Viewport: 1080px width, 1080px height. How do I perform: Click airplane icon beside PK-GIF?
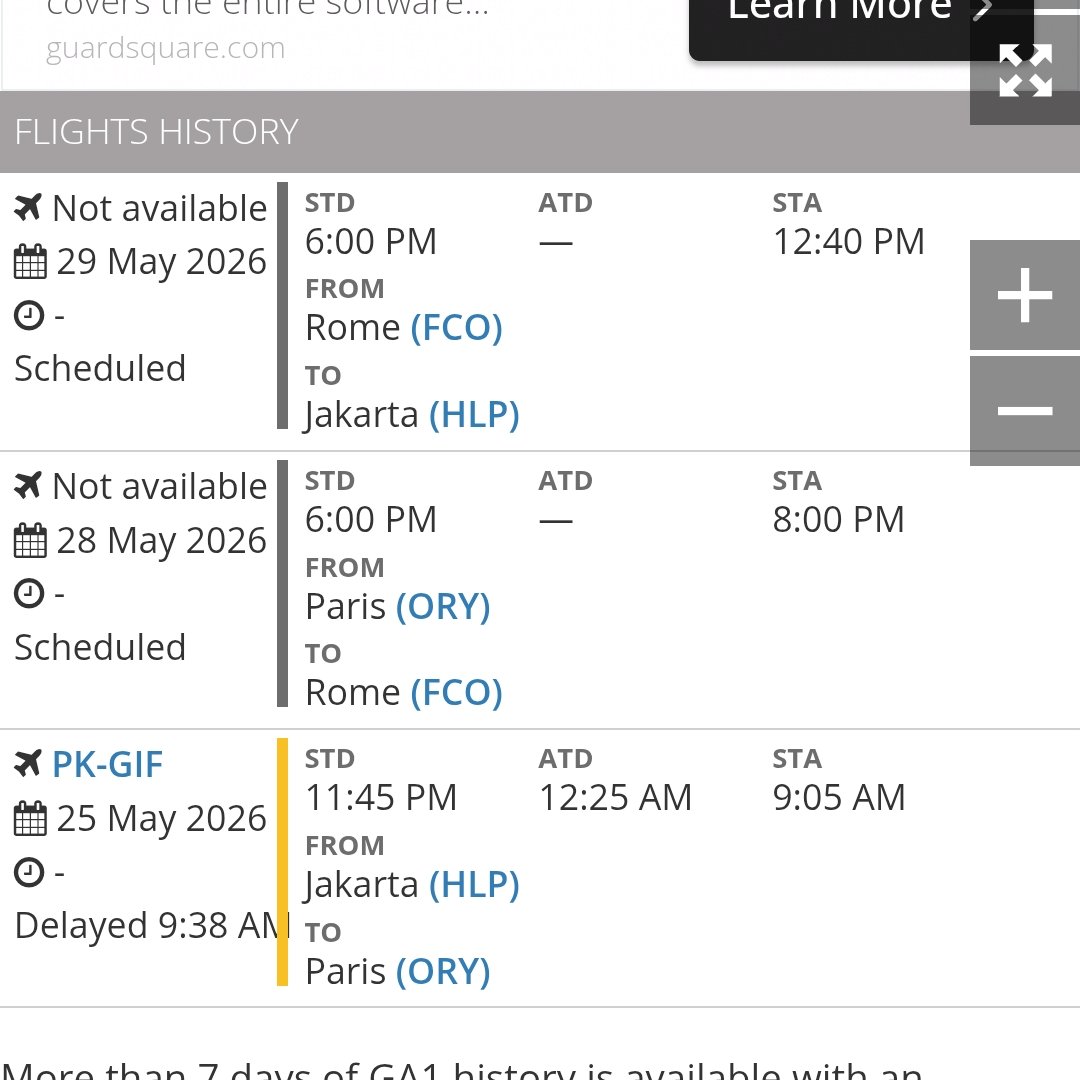(28, 764)
